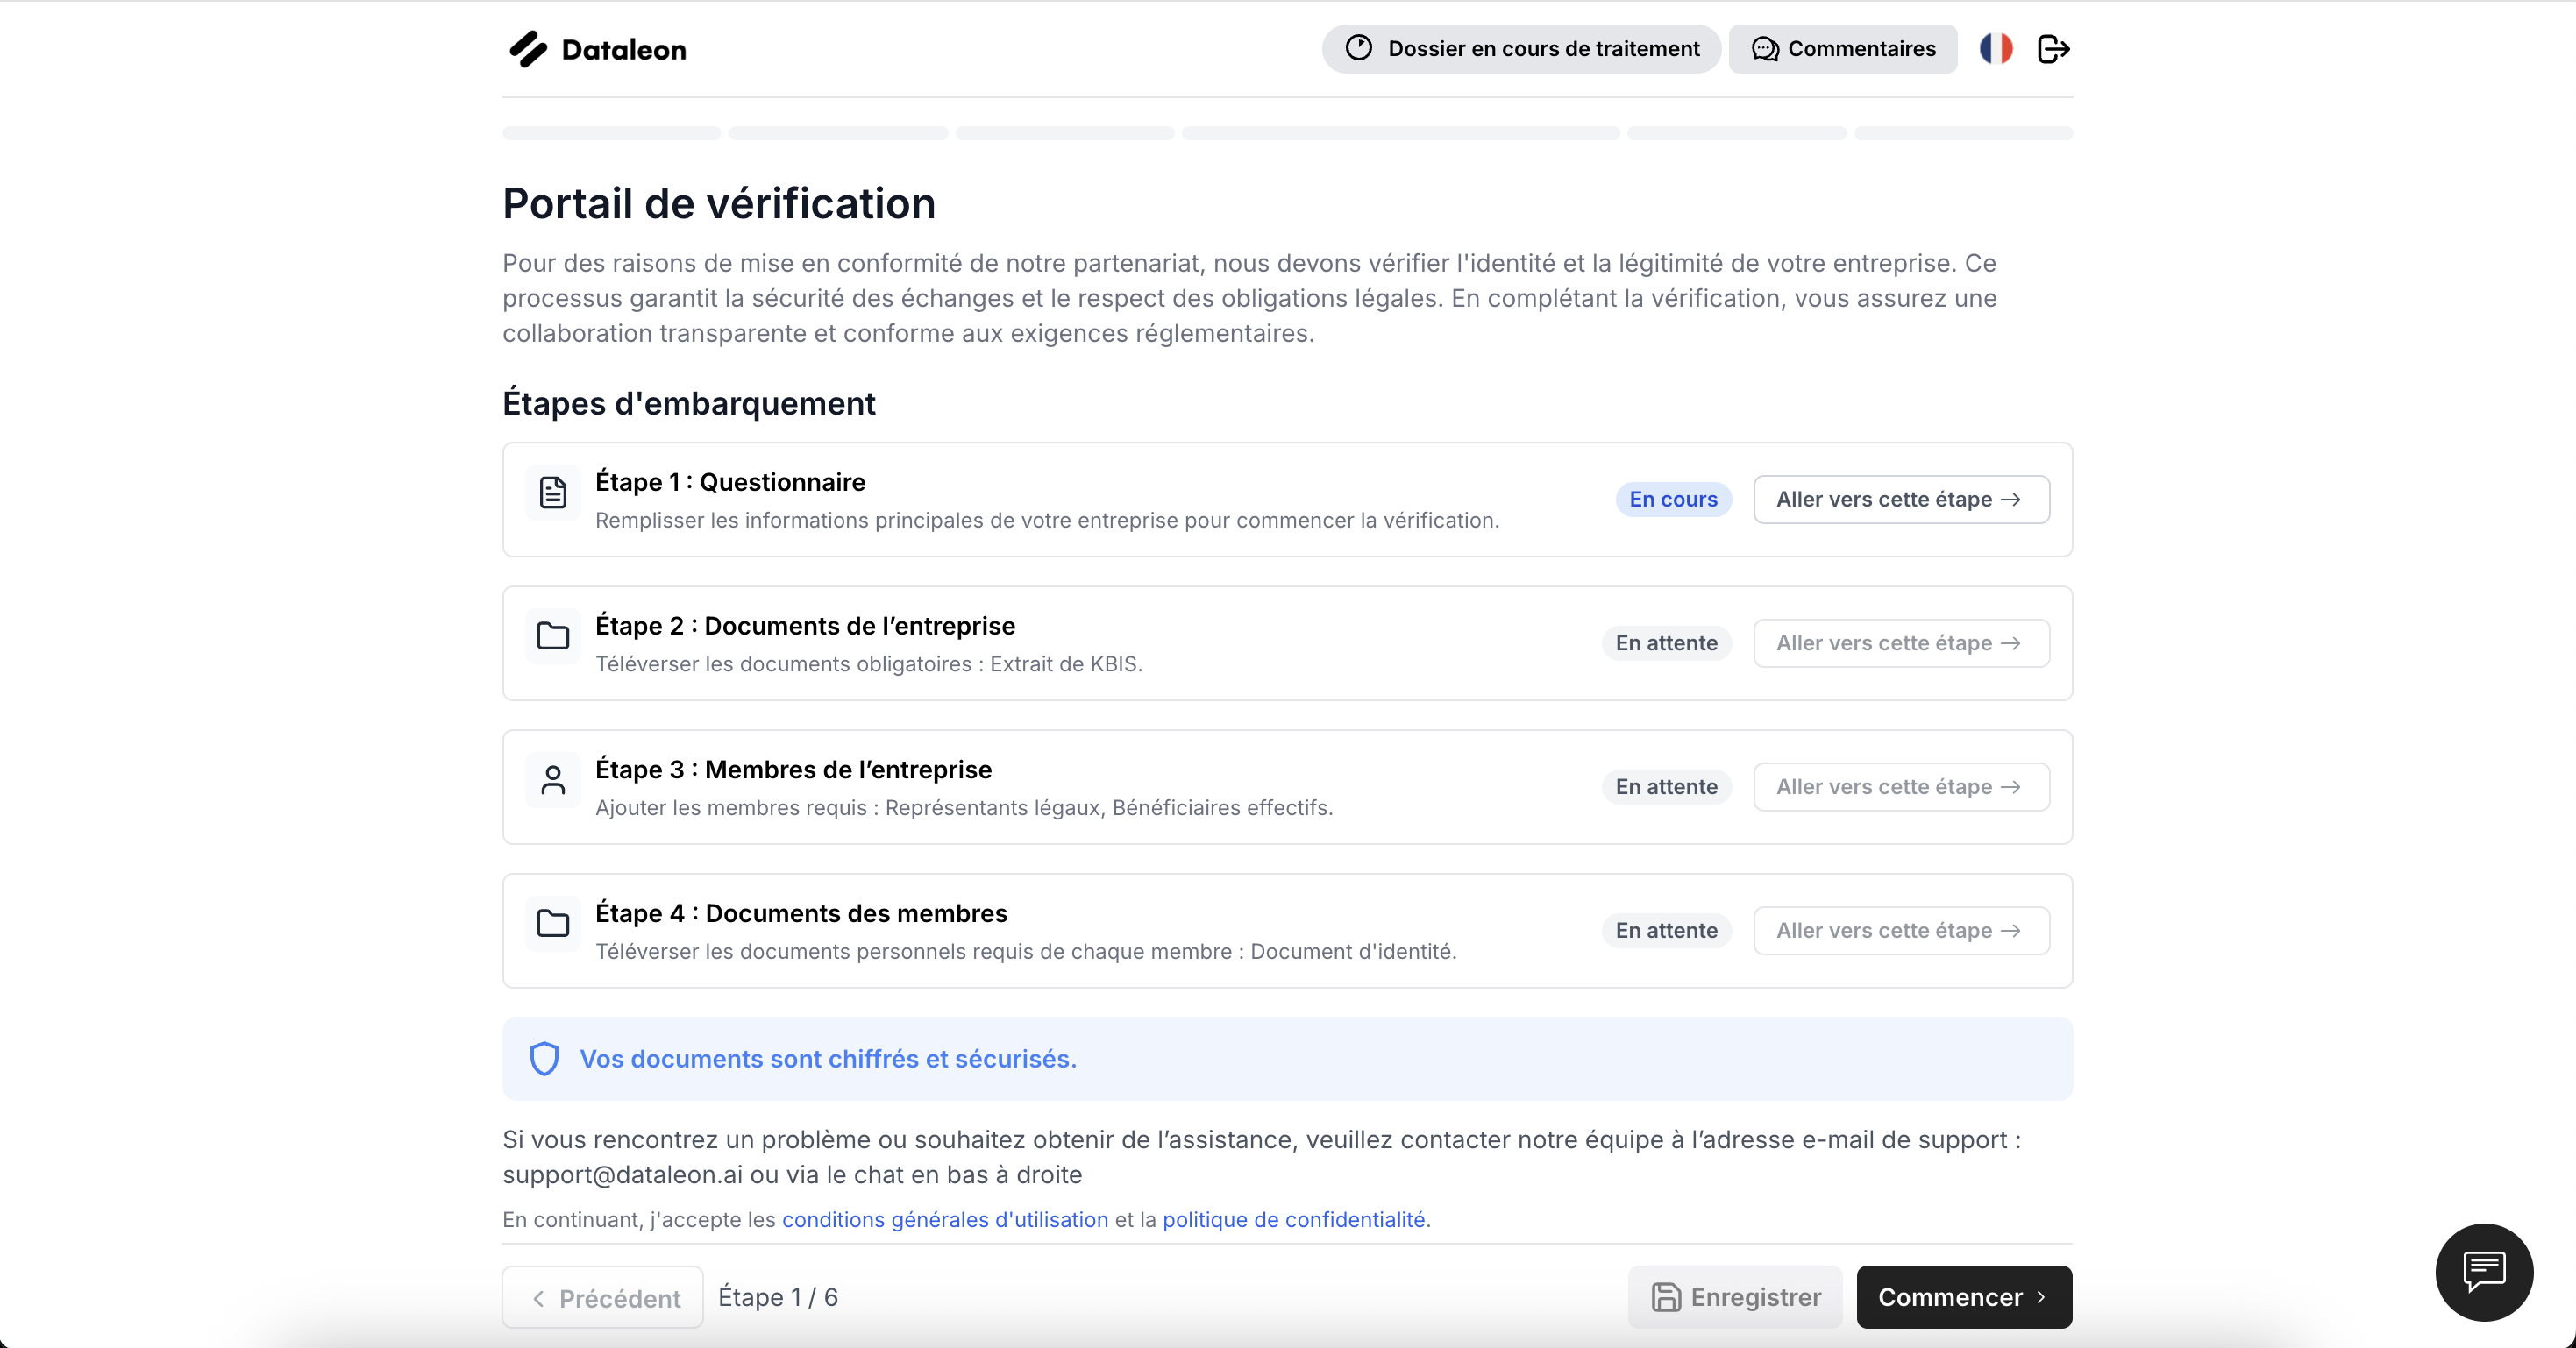
Task: Click the Représentants légaux description text
Action: (964, 808)
